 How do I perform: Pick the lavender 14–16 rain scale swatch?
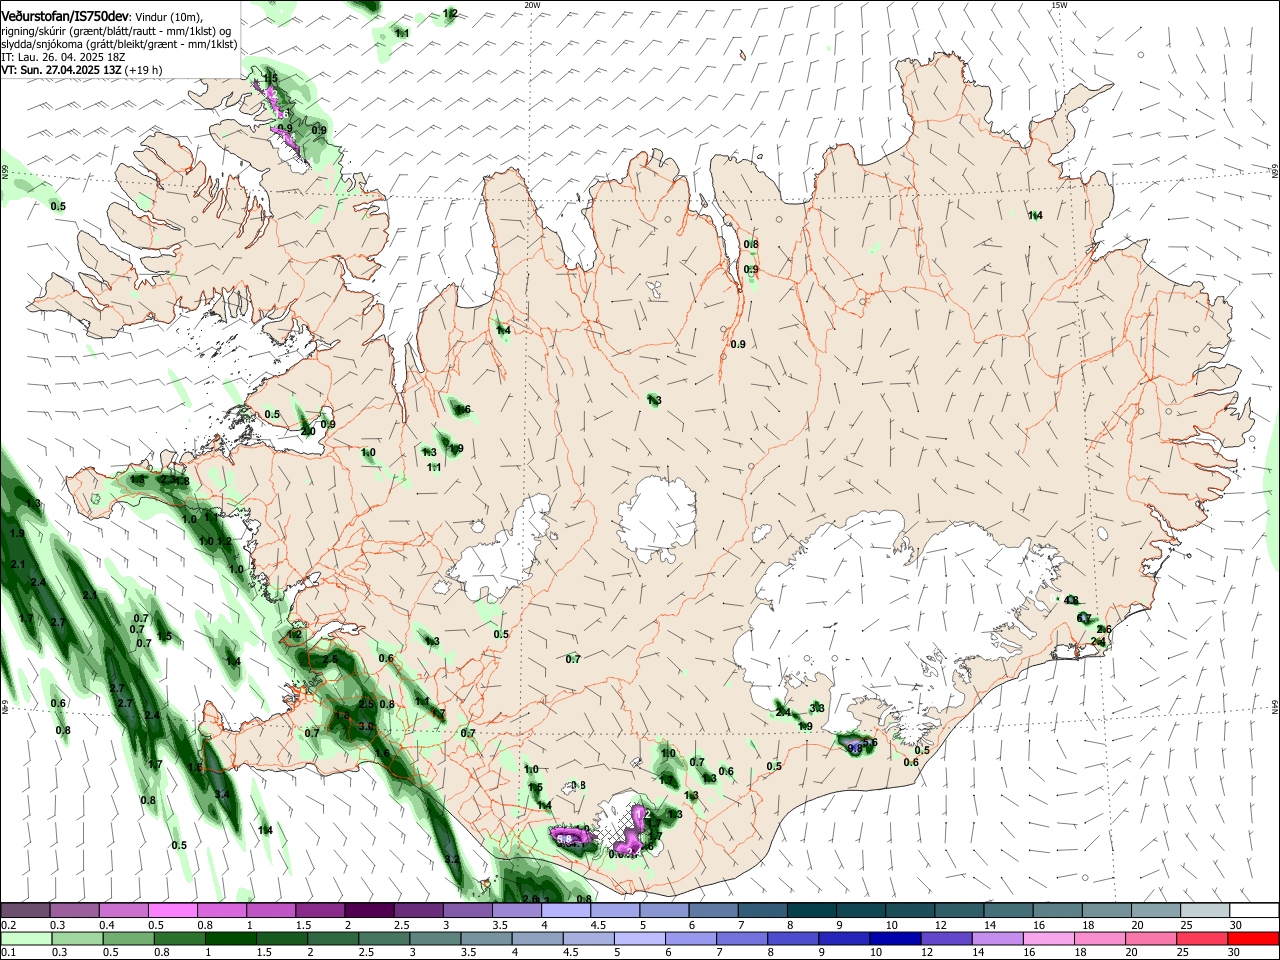(997, 938)
